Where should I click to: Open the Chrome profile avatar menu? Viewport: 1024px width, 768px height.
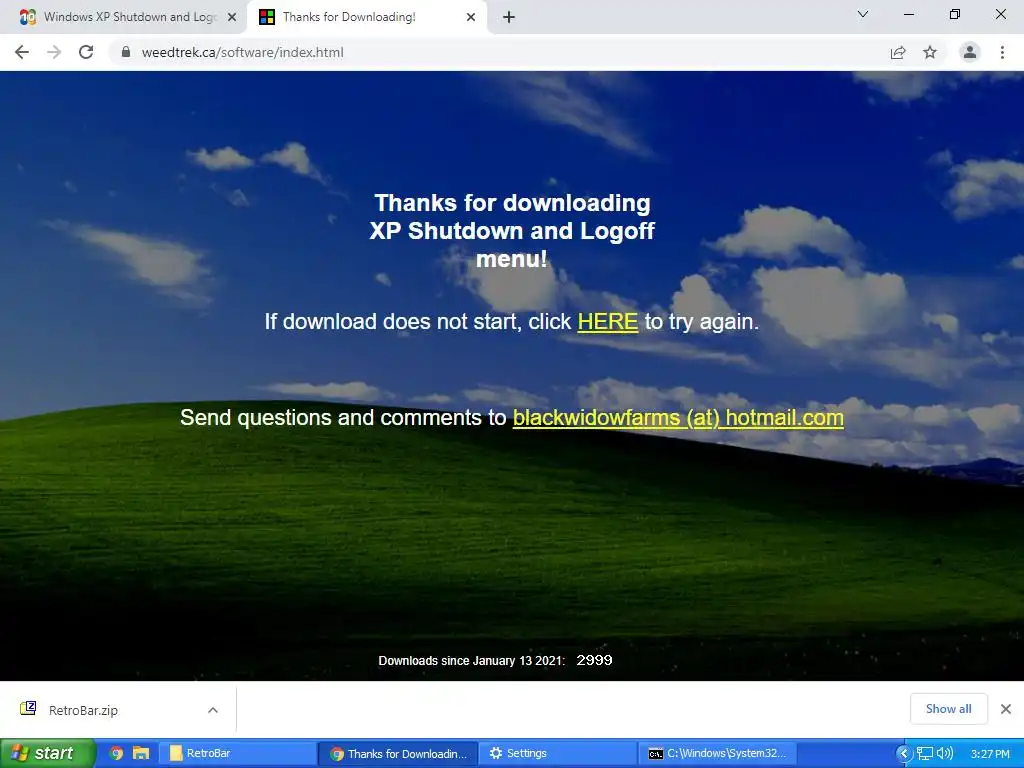click(970, 52)
